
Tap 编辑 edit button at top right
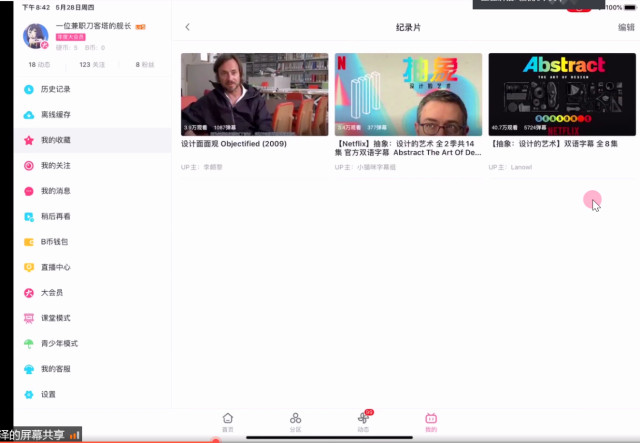click(x=625, y=27)
